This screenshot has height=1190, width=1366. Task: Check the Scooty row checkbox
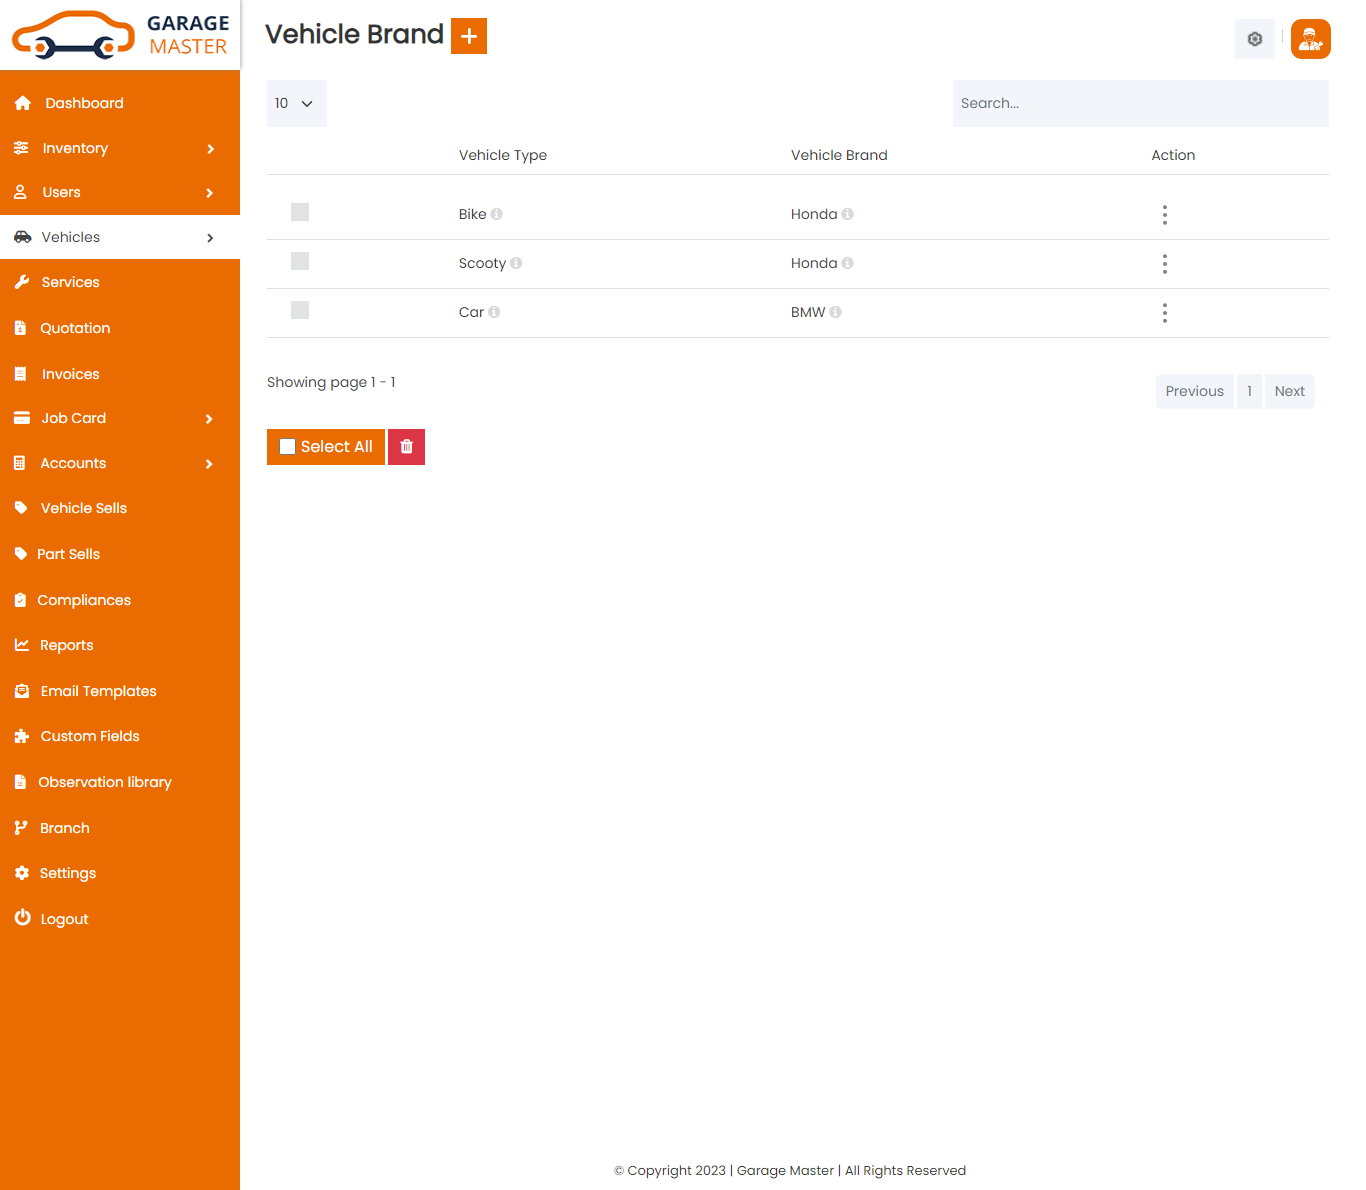300,261
